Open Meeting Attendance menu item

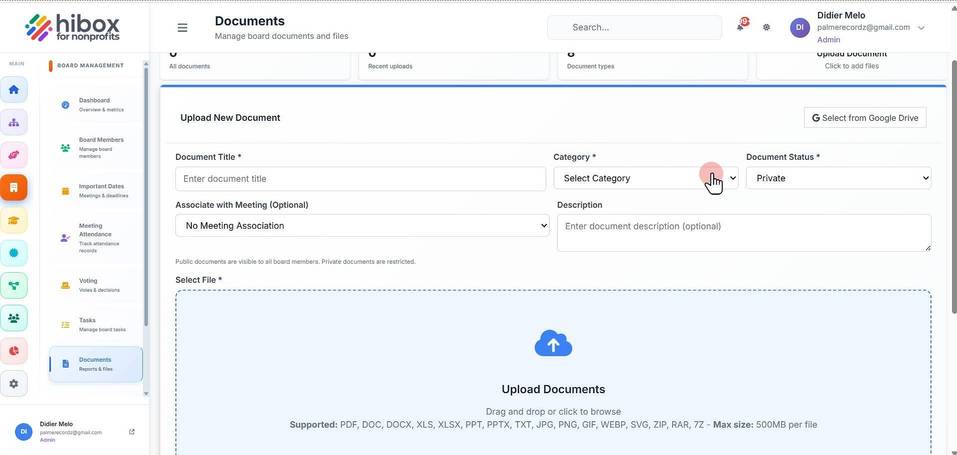tap(96, 238)
